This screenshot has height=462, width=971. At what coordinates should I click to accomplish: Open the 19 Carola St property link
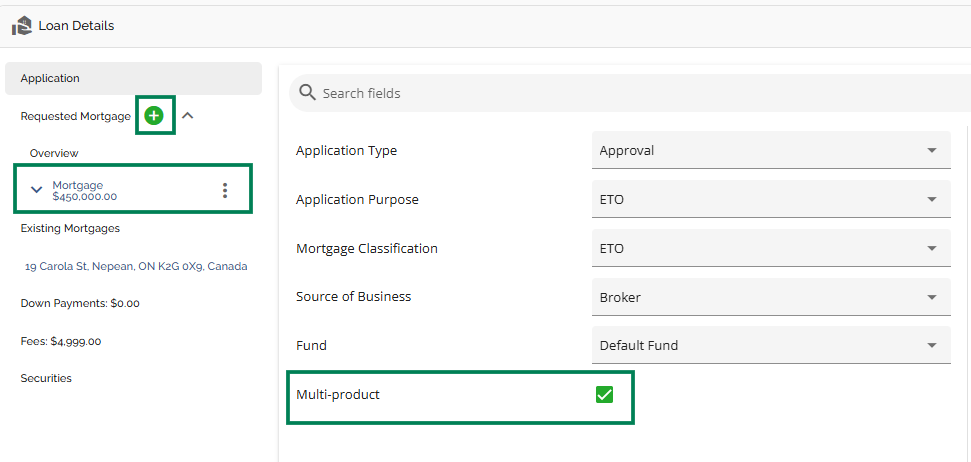click(x=136, y=266)
